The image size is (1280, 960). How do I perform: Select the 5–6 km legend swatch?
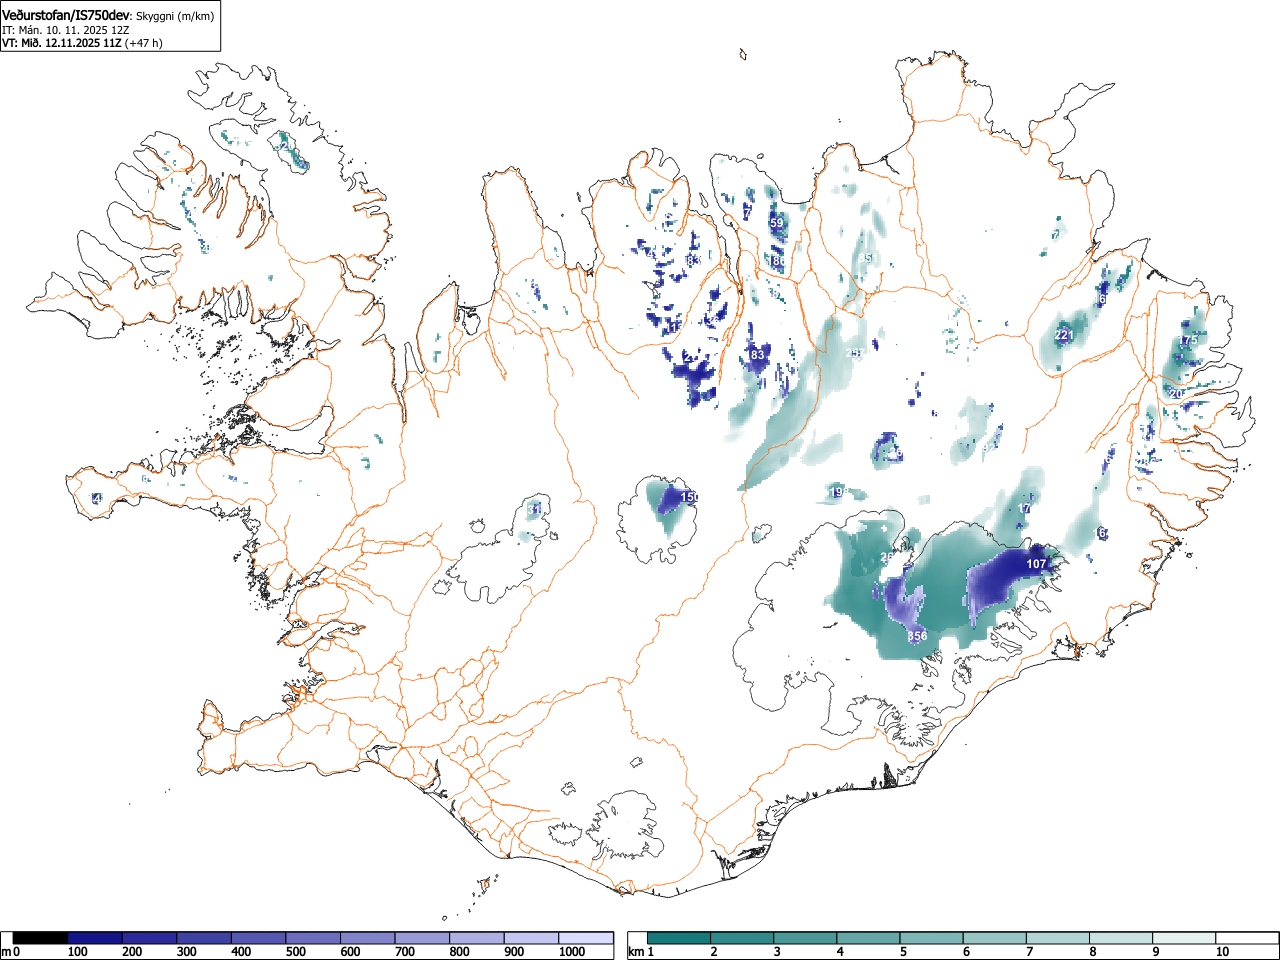pos(932,938)
